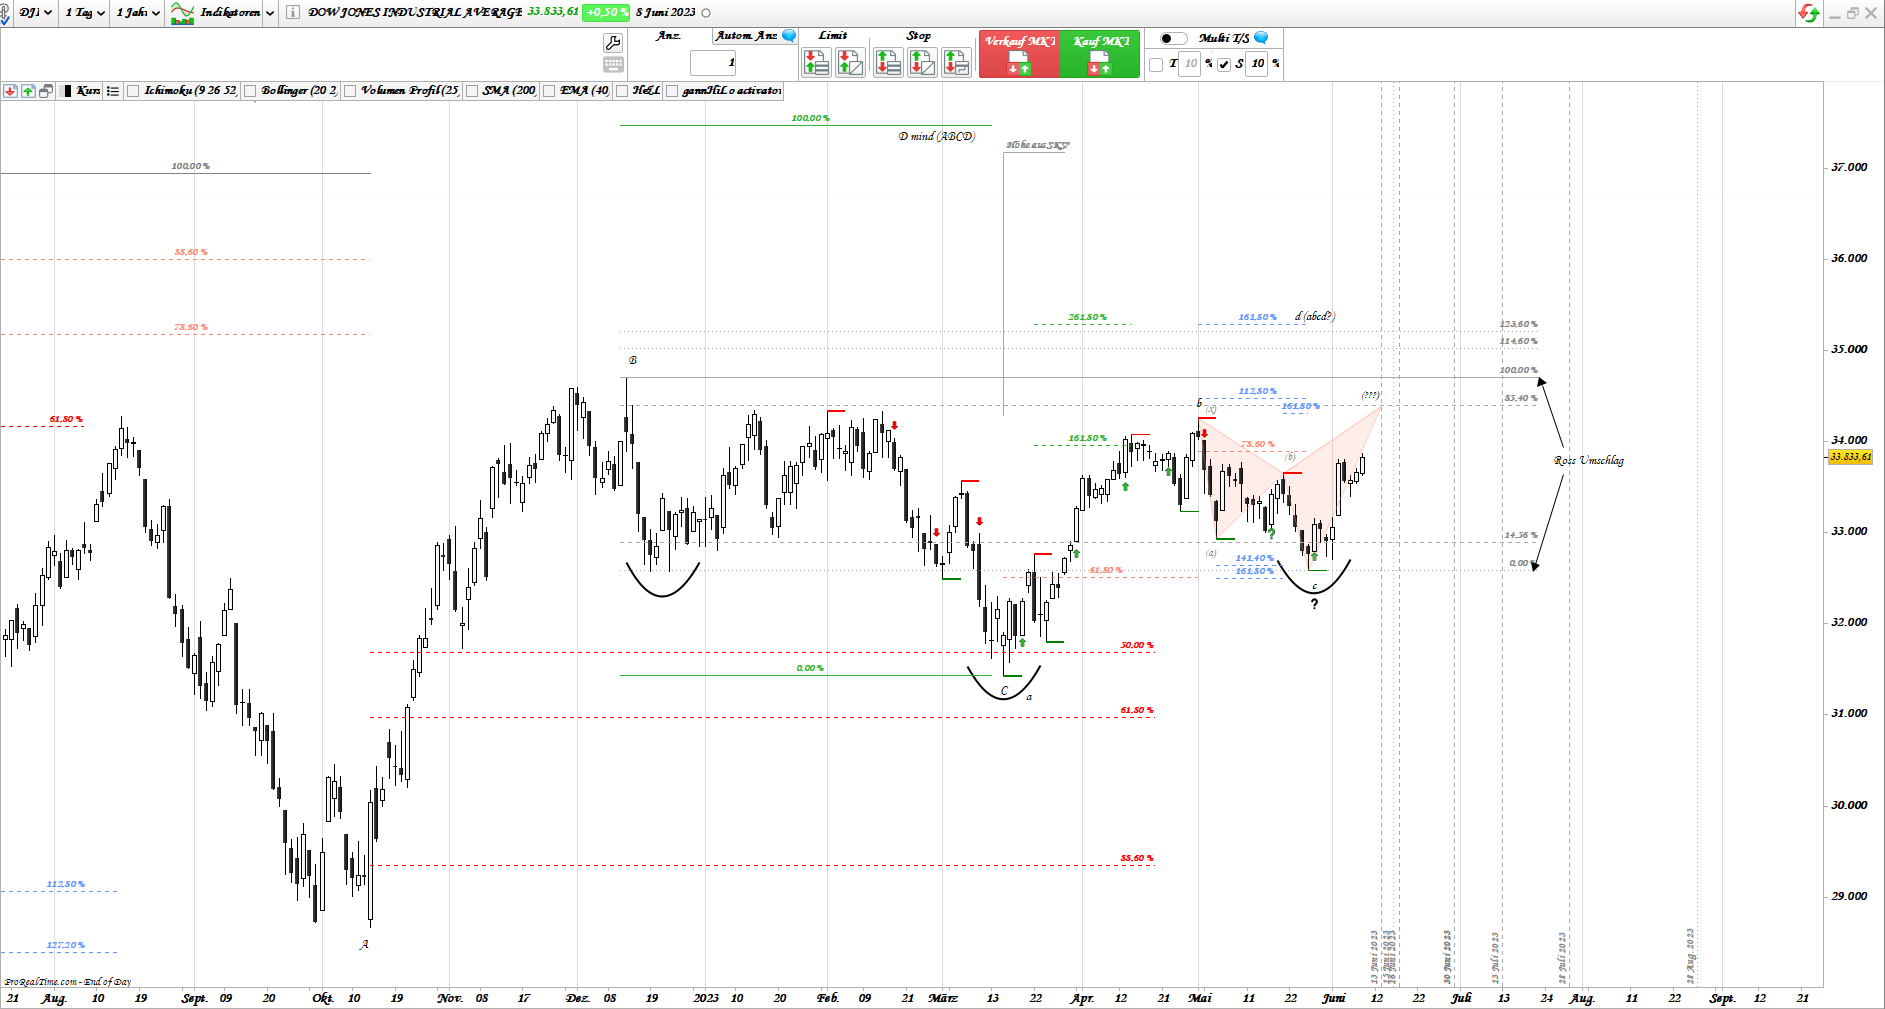
Task: Click the Kauf MKT buy button
Action: pyautogui.click(x=1100, y=53)
